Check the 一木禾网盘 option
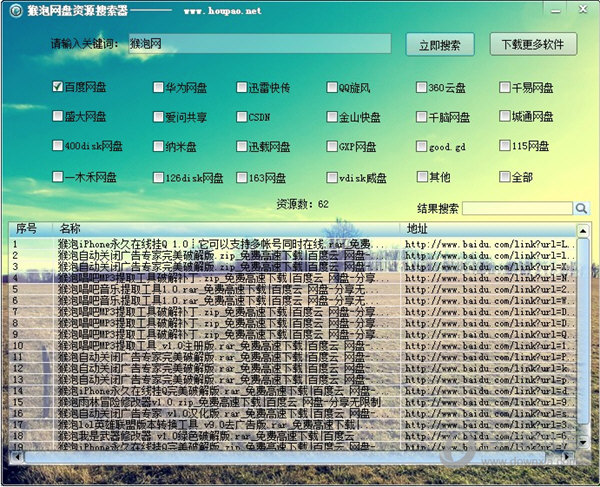The image size is (600, 487). [x=57, y=176]
